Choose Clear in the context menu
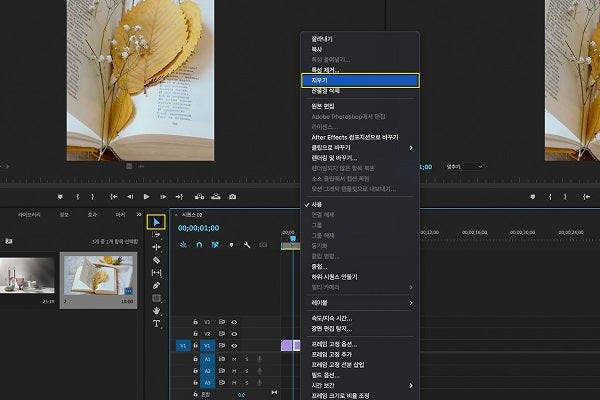Screen dimensions: 600x400 pyautogui.click(x=360, y=80)
